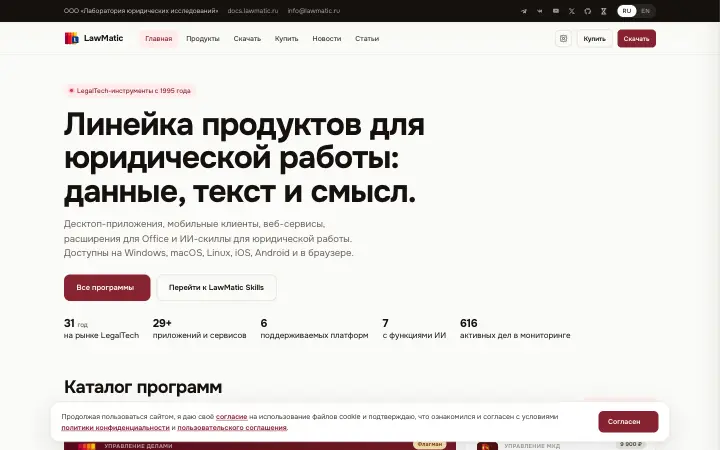Viewport: 720px width, 450px height.
Task: Open the Статьи nav item
Action: (367, 39)
